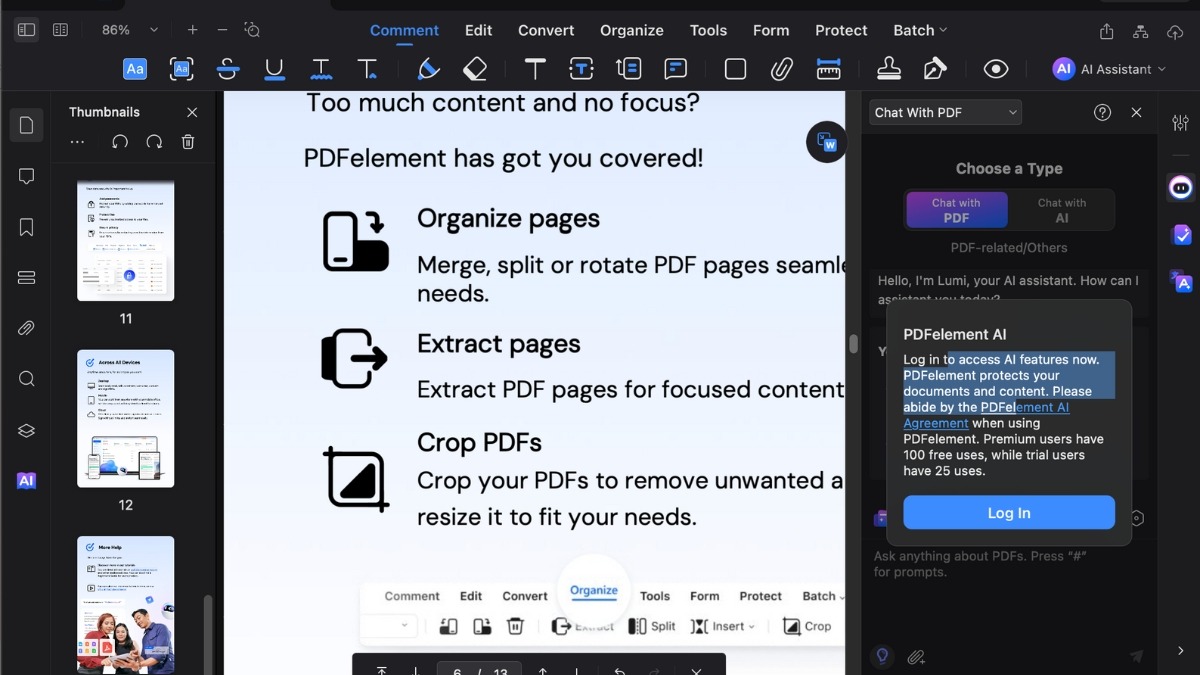Choose the Chat with PDF type
Image resolution: width=1200 pixels, height=675 pixels.
(x=956, y=210)
